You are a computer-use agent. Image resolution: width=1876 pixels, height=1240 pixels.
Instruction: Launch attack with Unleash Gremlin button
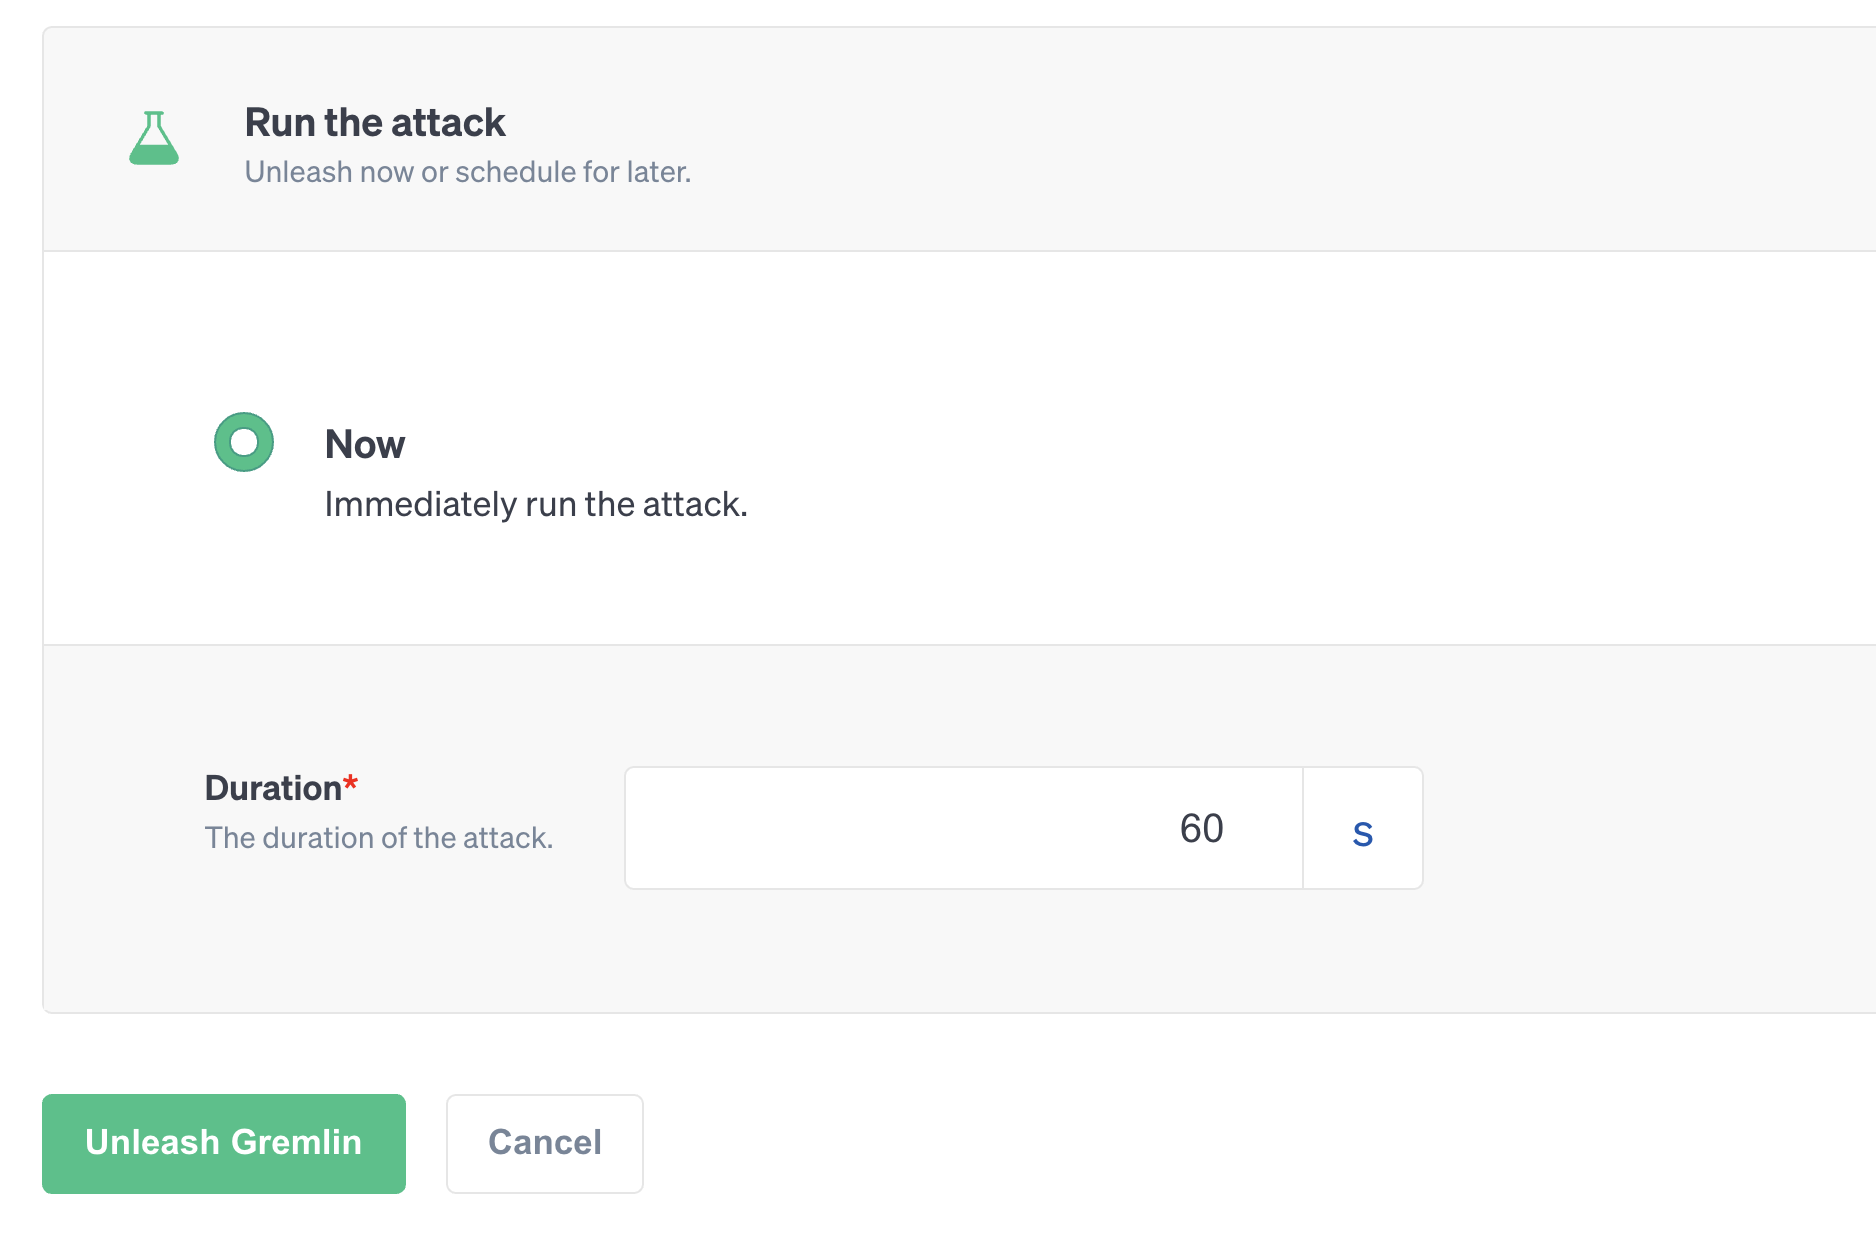tap(224, 1143)
